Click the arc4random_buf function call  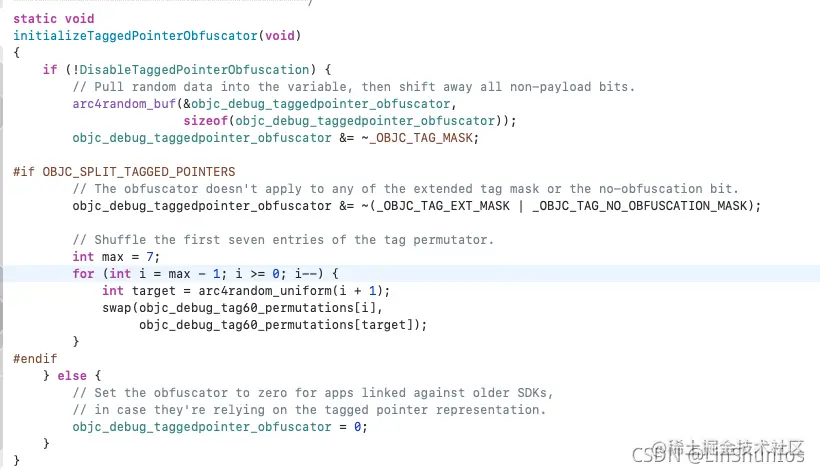pyautogui.click(x=124, y=104)
